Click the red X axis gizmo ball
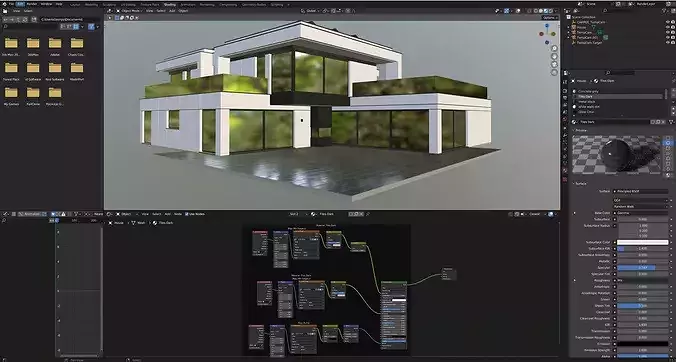 point(541,34)
